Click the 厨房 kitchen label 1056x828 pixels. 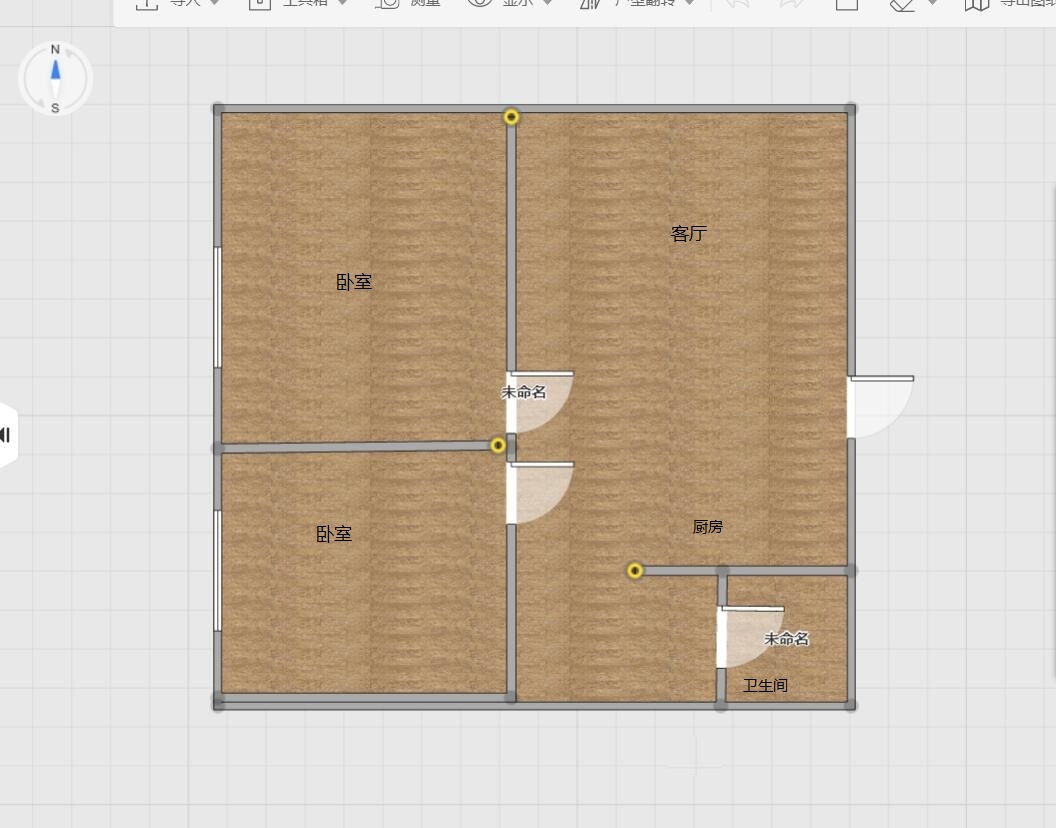(x=707, y=527)
